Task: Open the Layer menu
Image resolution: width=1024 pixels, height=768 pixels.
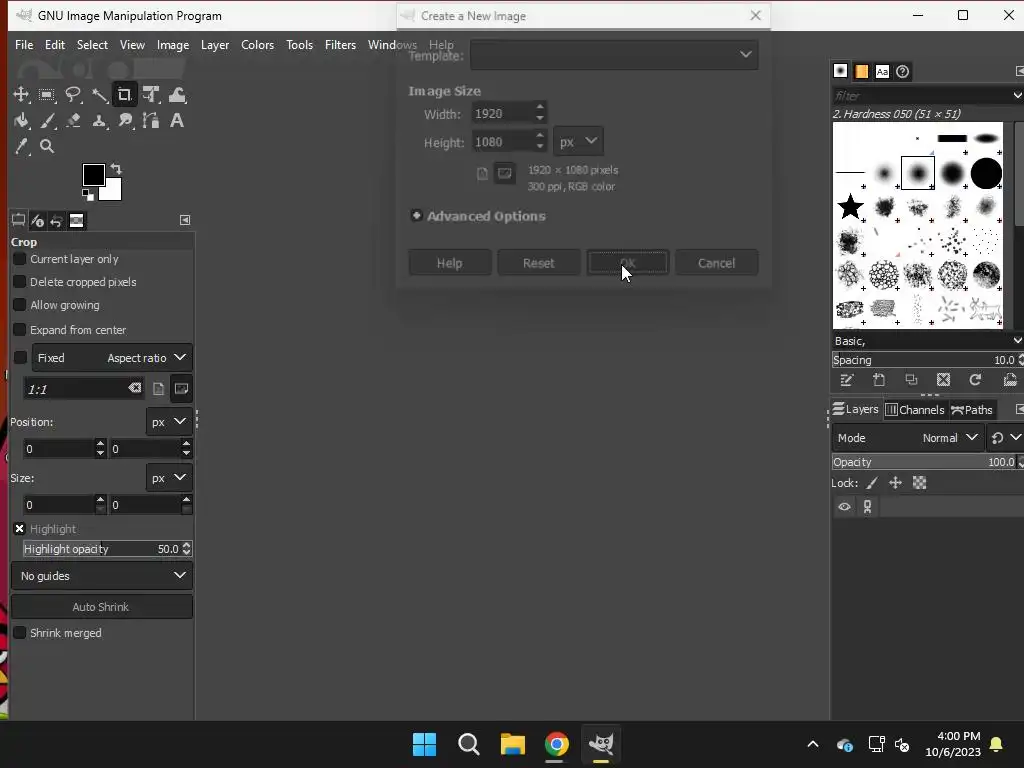Action: [x=215, y=45]
